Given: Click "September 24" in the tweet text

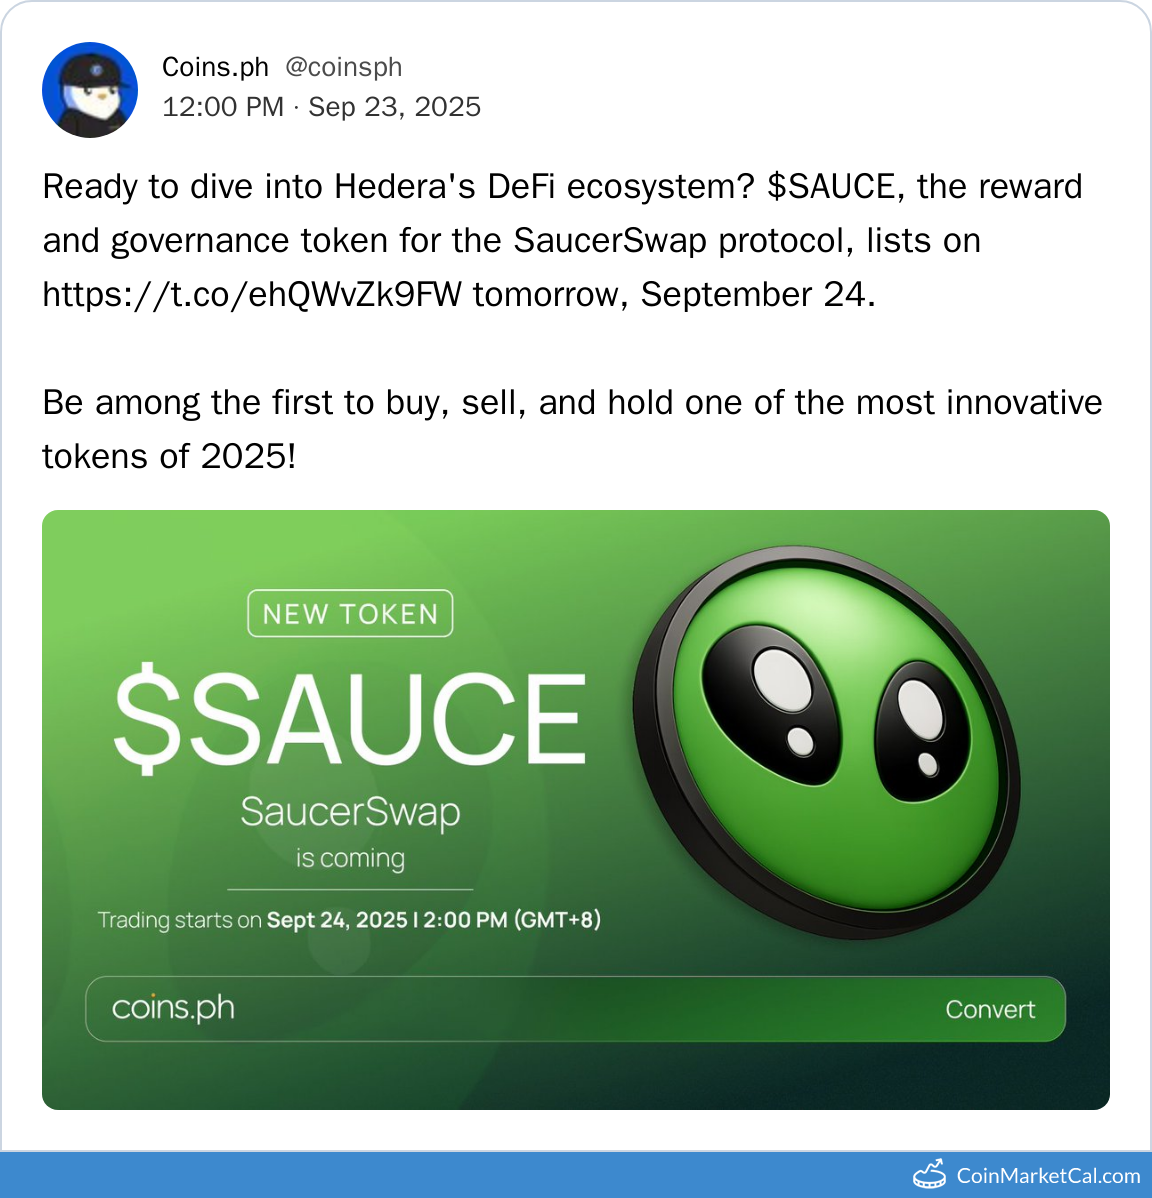Looking at the screenshot, I should tap(754, 295).
